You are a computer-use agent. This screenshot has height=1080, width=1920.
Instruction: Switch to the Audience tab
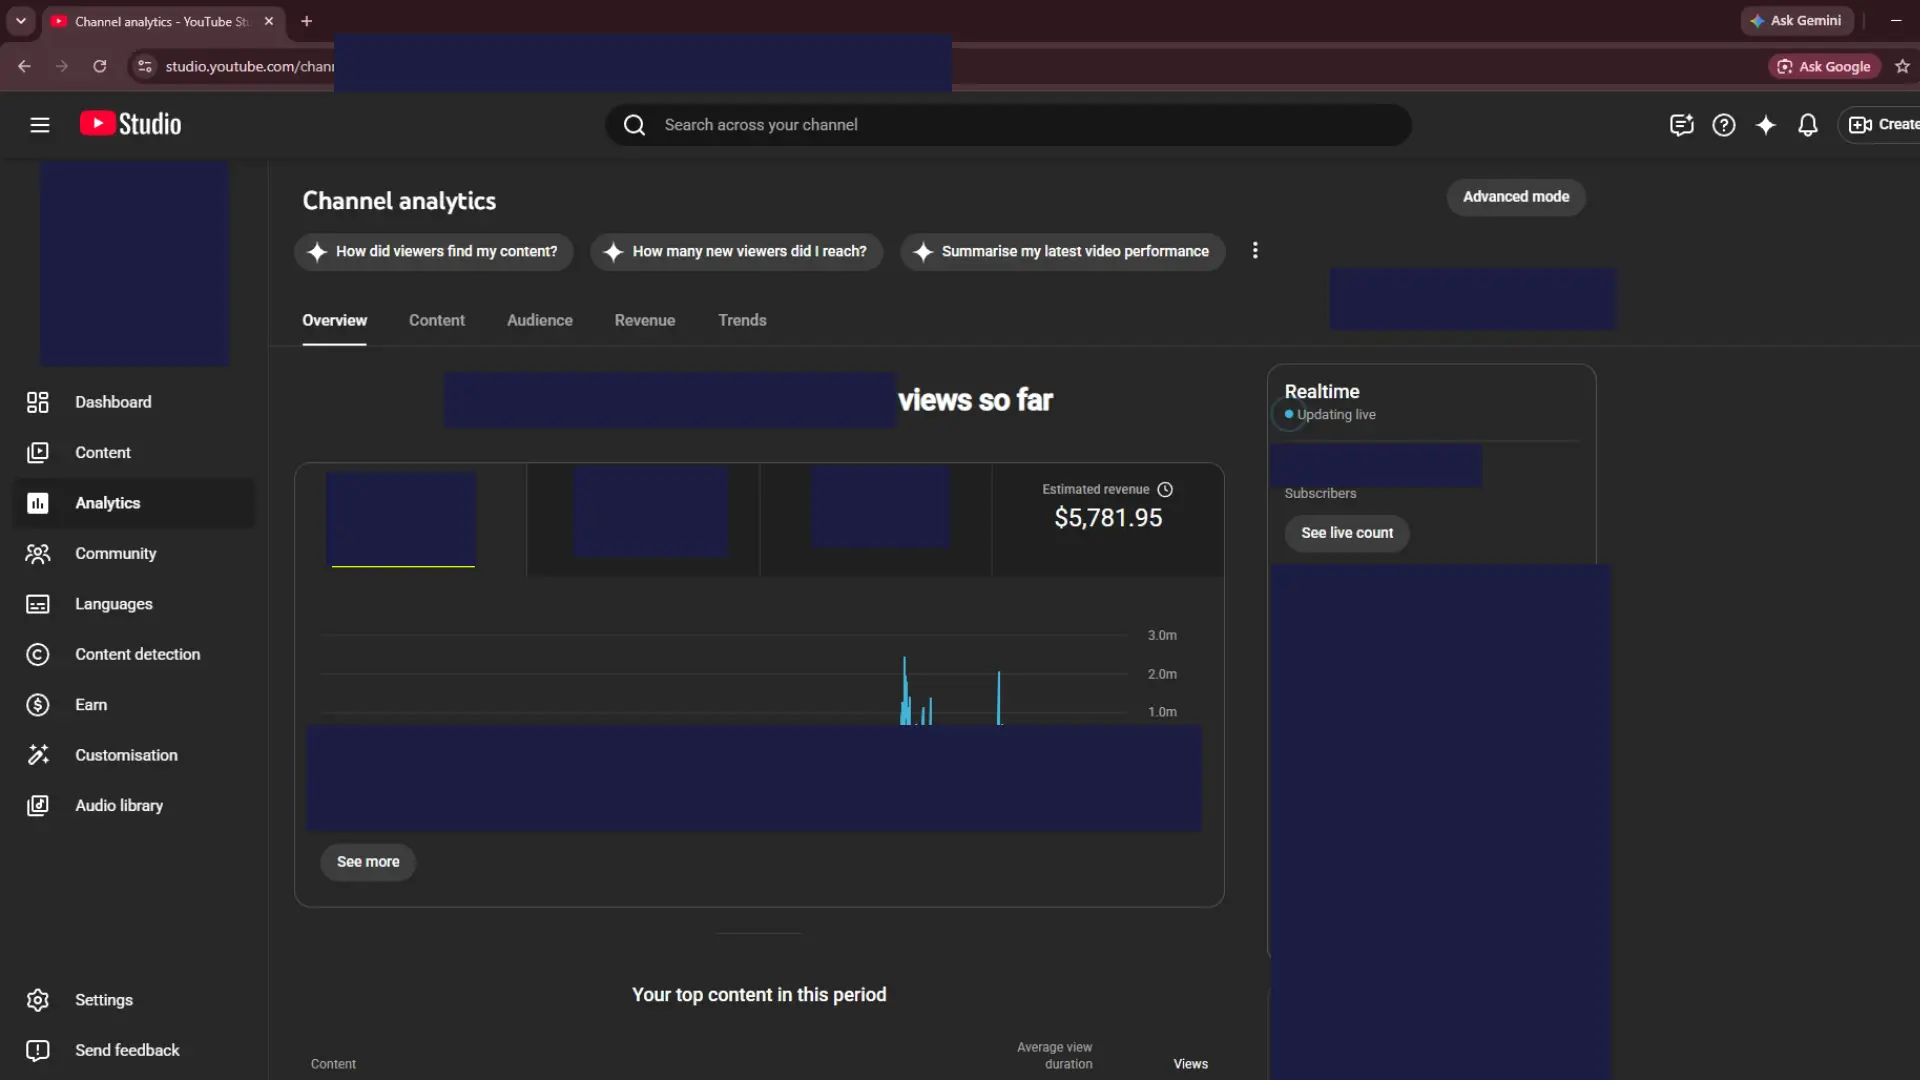coord(540,320)
